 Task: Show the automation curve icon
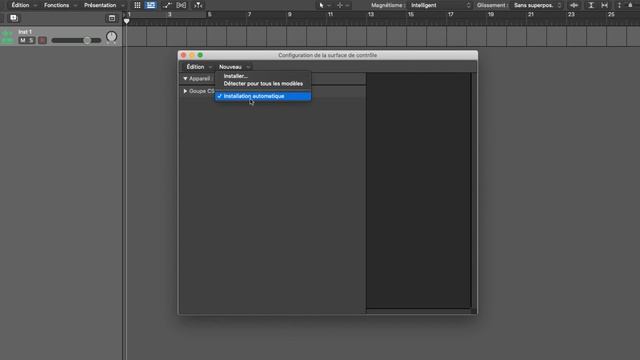point(167,5)
